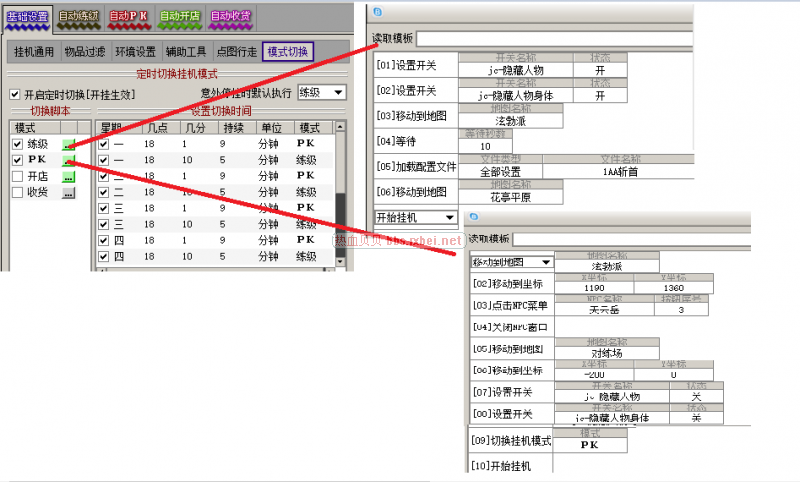Uncheck the 练级 mode checkbox
The image size is (800, 482).
(16, 145)
